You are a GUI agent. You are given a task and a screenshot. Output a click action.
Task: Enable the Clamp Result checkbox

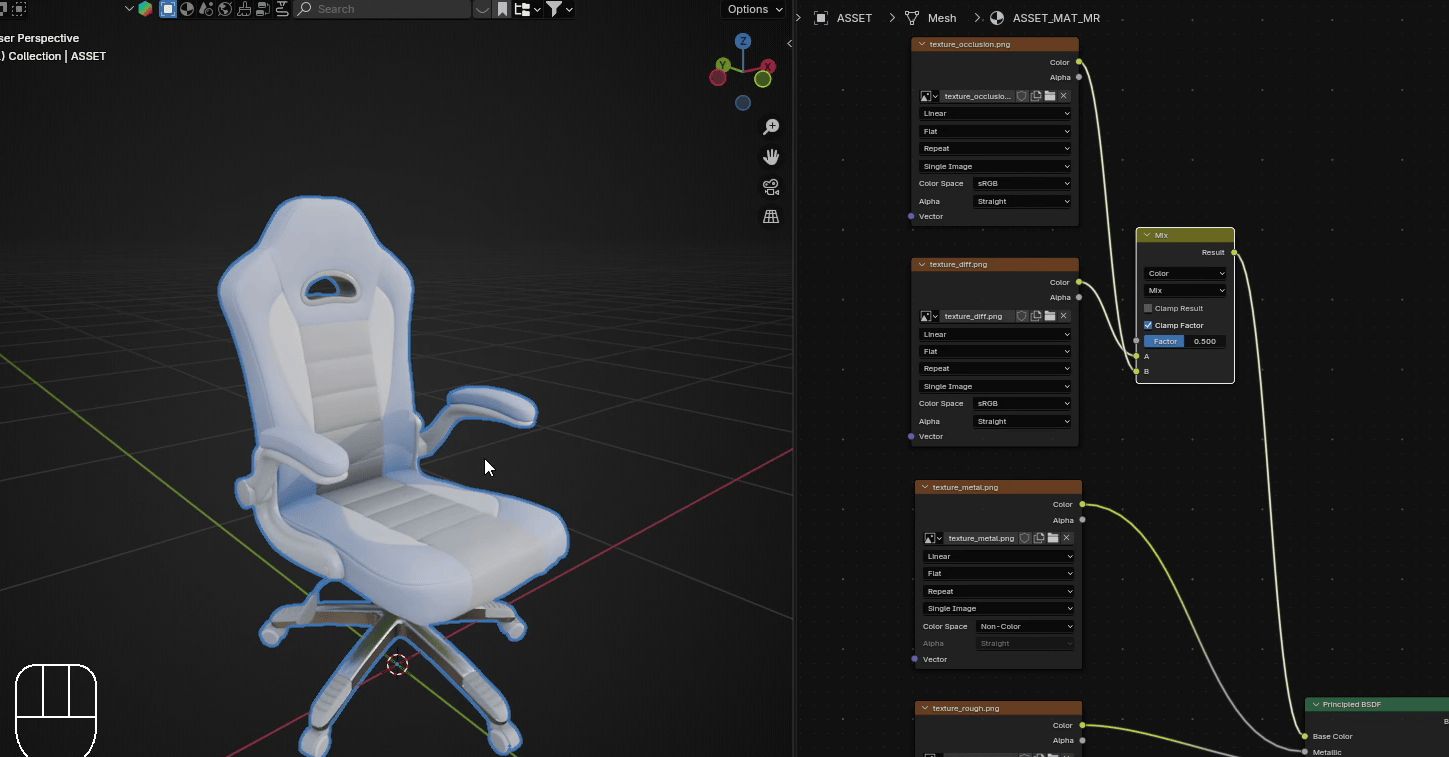[x=1148, y=308]
